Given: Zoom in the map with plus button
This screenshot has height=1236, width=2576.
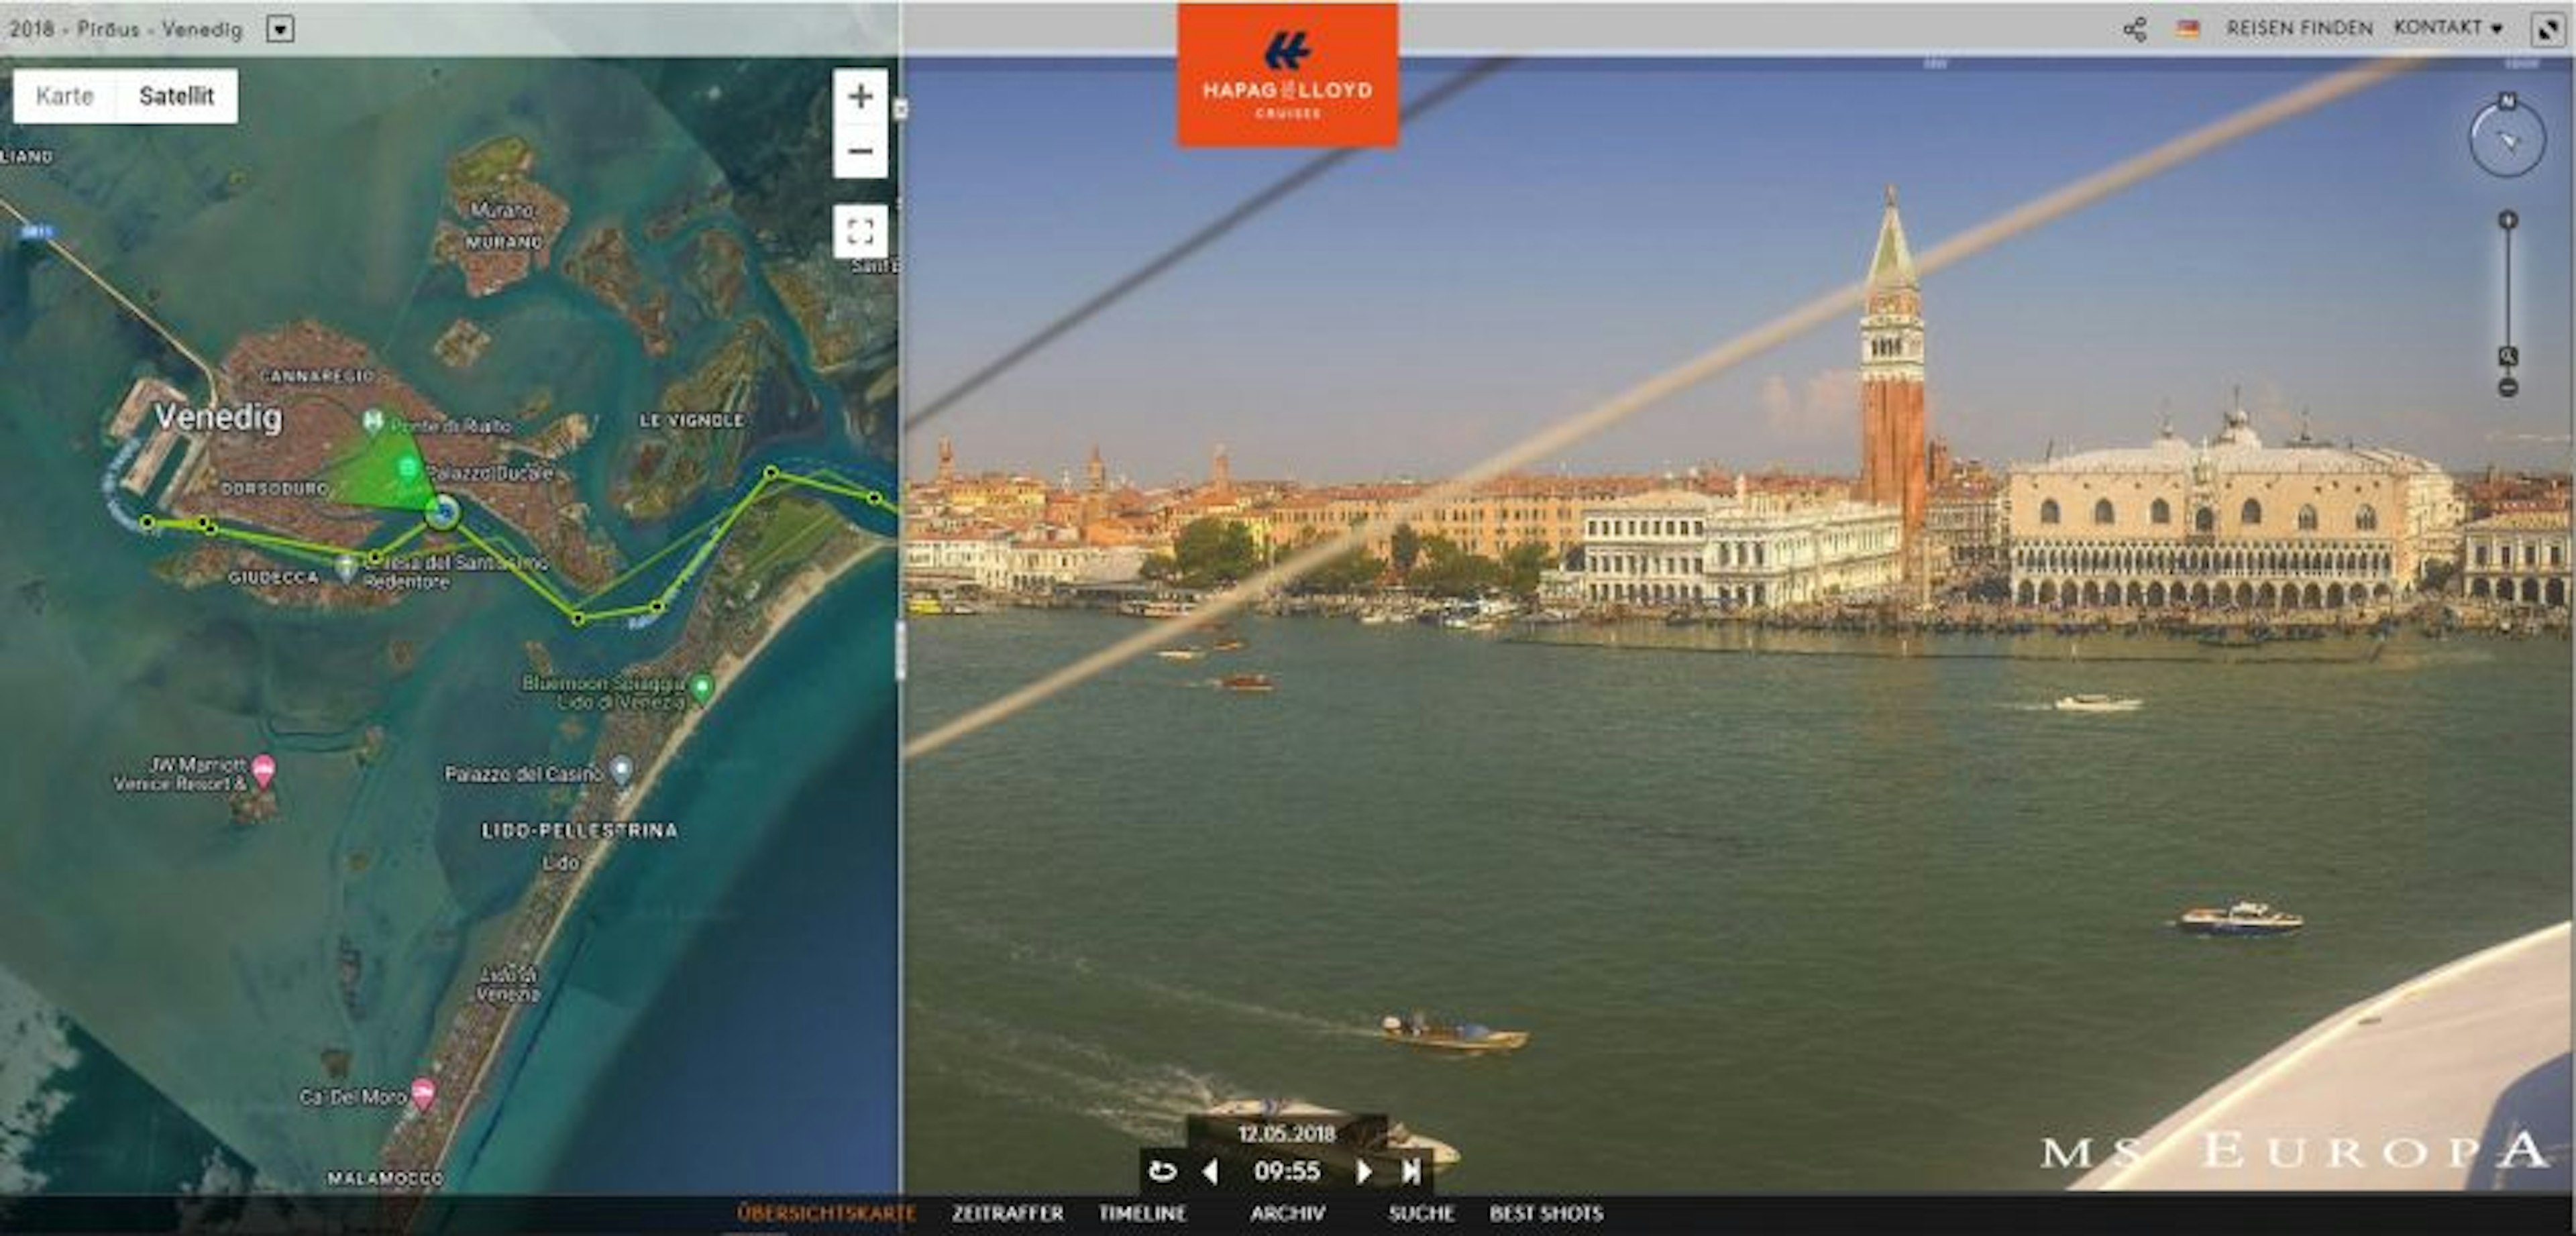Looking at the screenshot, I should tap(860, 96).
